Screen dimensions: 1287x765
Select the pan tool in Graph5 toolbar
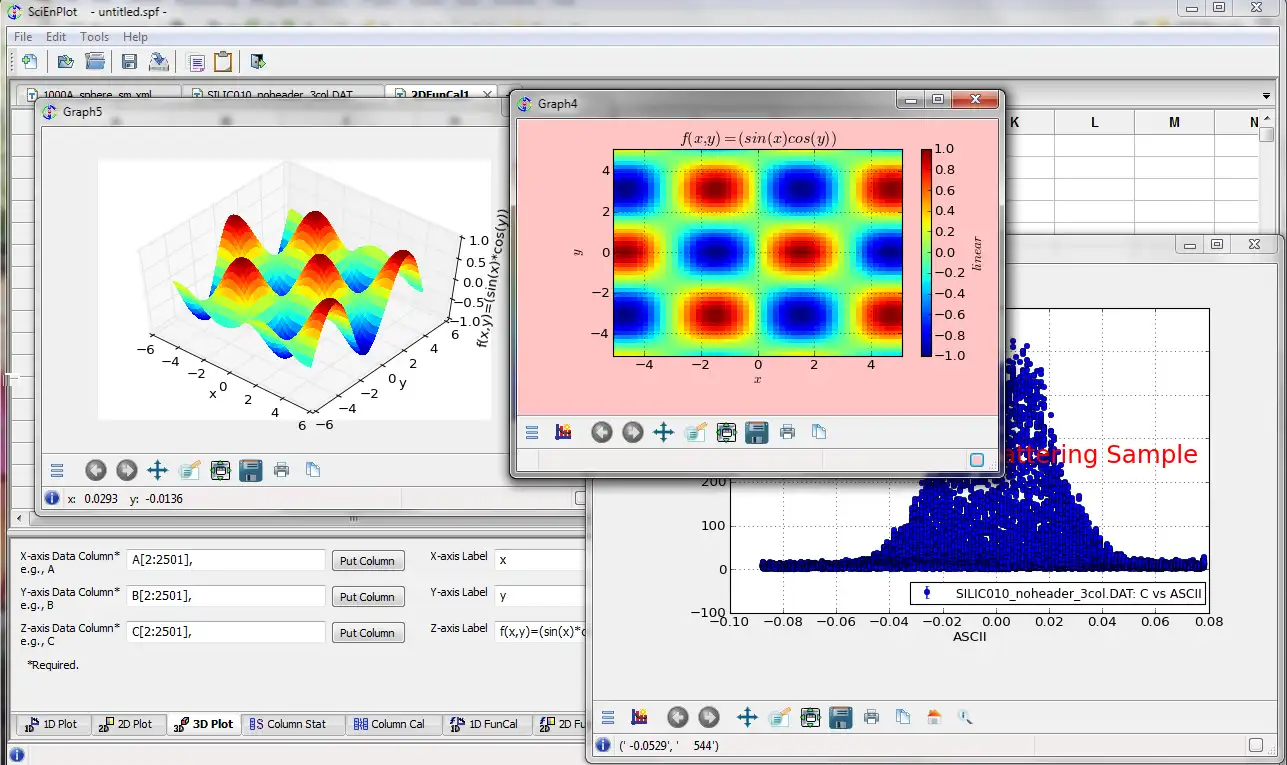(157, 470)
